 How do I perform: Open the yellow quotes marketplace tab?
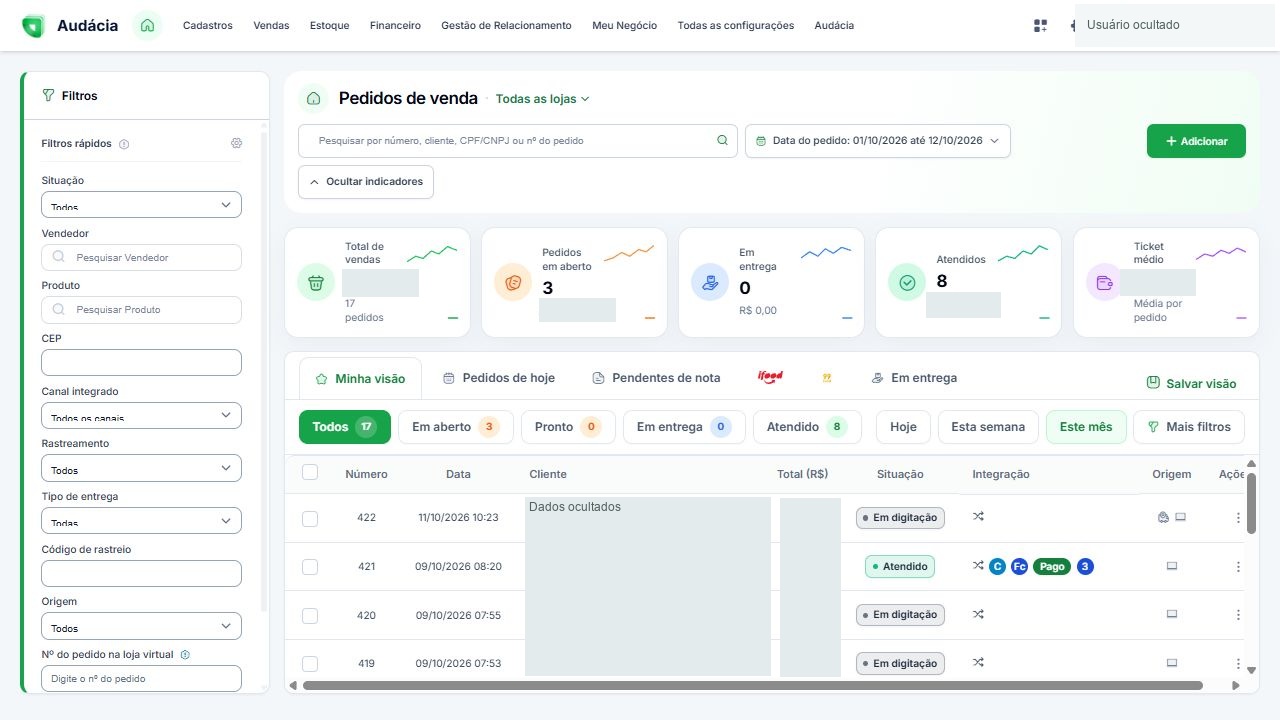pos(827,378)
